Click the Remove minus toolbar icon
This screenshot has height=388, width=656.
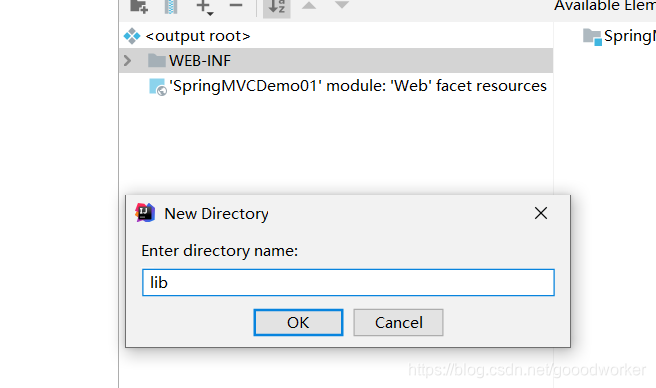tap(236, 5)
